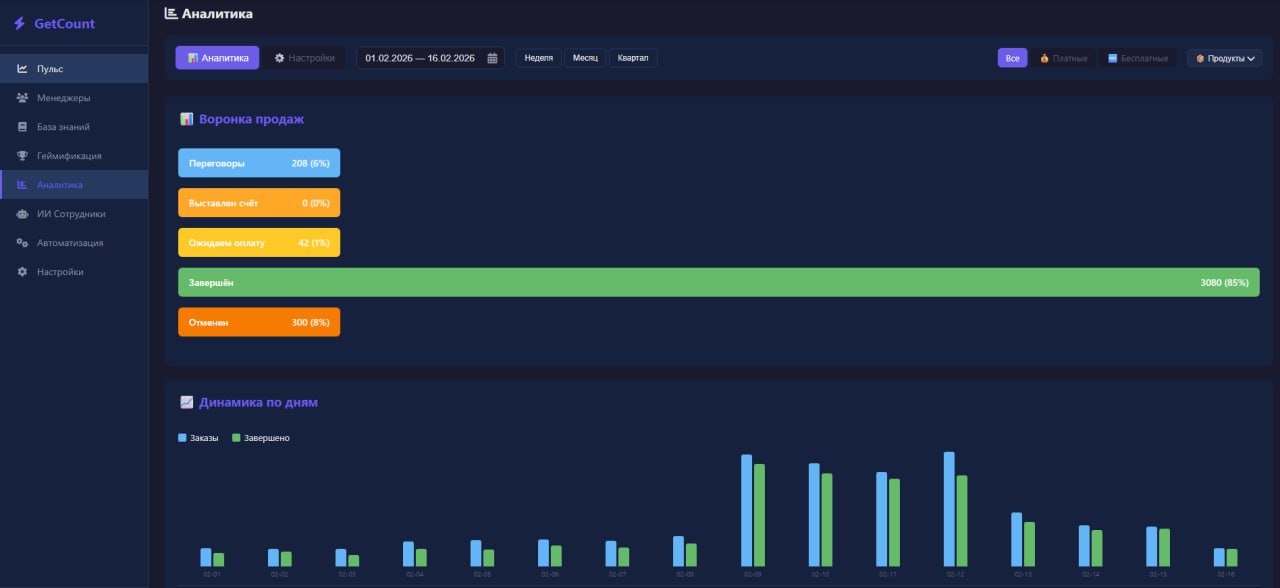Select ИИ Сотрудники robot icon
The height and width of the screenshot is (588, 1280).
(22, 214)
